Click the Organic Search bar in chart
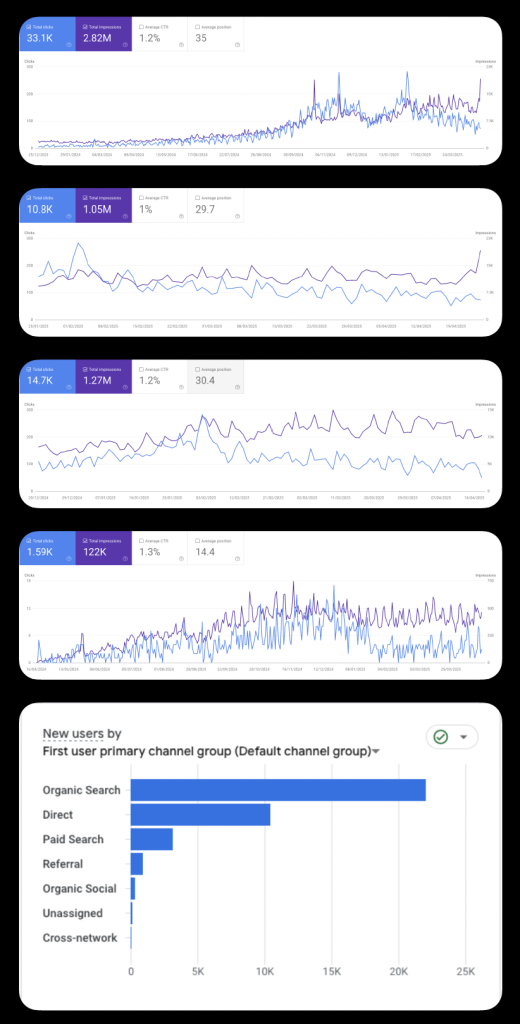The height and width of the screenshot is (1024, 520). [x=278, y=790]
